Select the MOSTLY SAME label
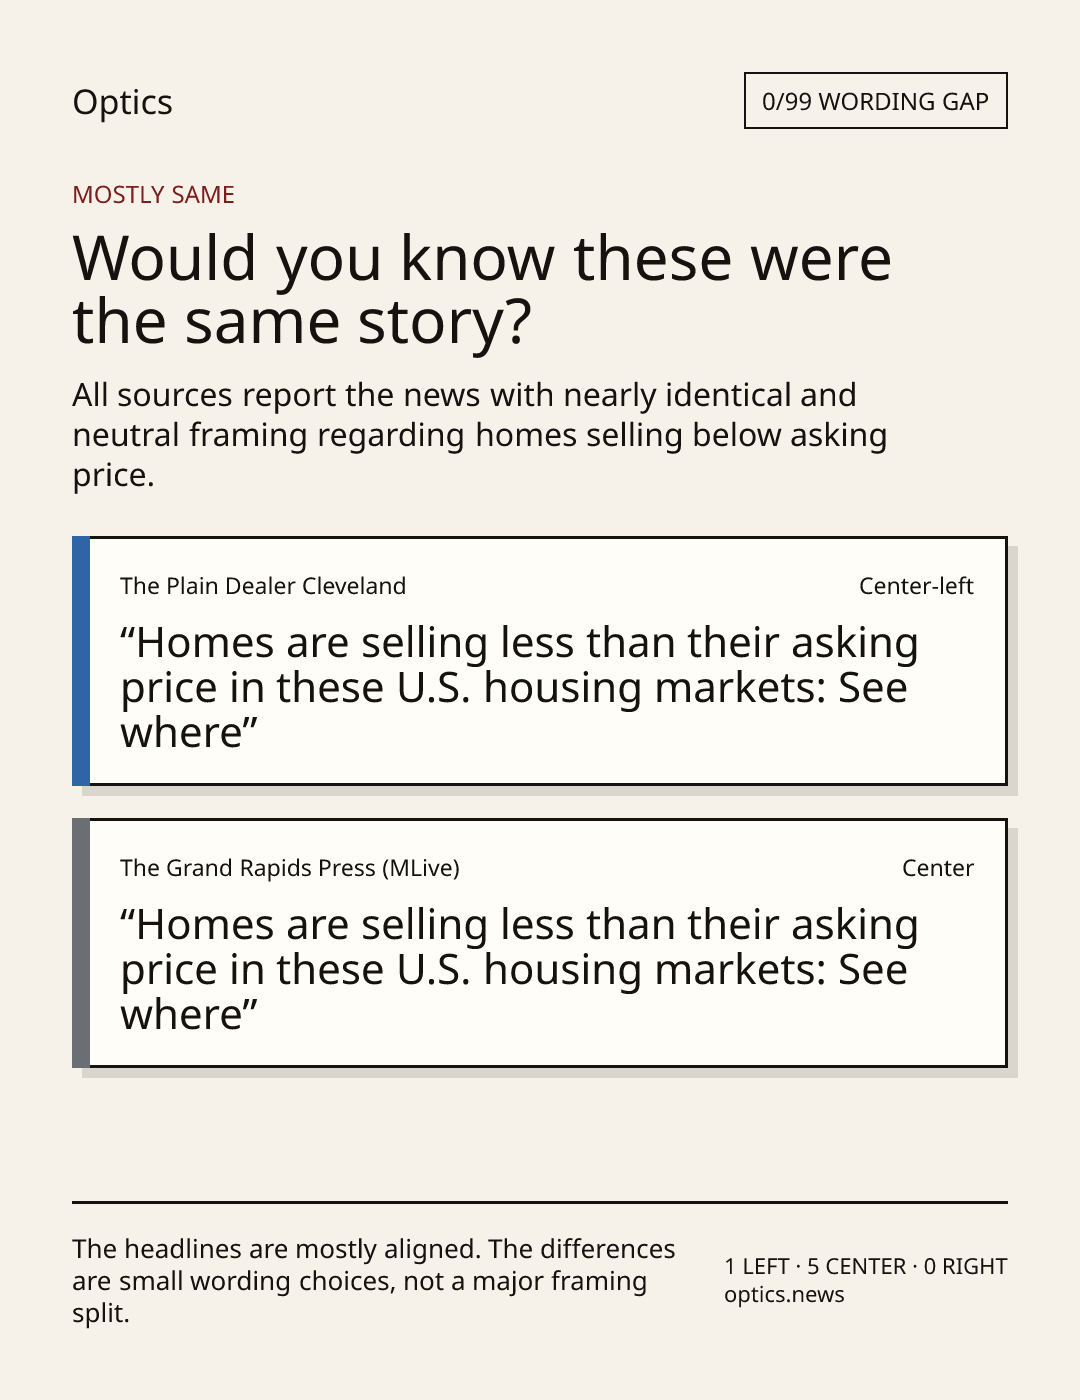Screen dimensions: 1080x1400 153,195
